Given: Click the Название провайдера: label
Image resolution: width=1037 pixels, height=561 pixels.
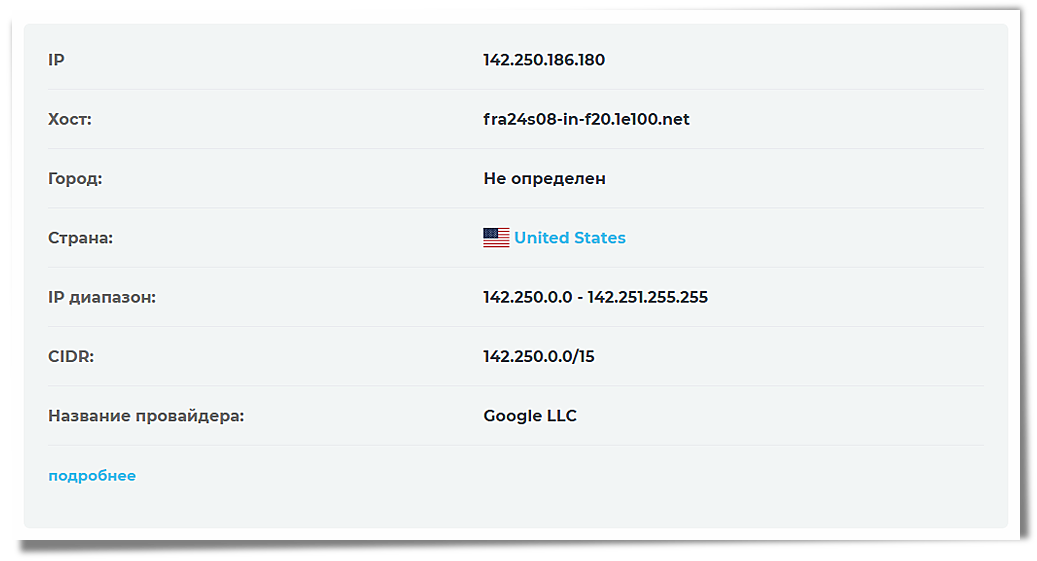Looking at the screenshot, I should coord(146,416).
